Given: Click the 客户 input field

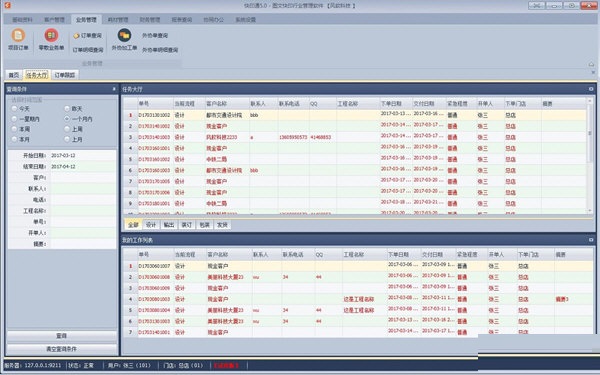Looking at the screenshot, I should coord(83,178).
